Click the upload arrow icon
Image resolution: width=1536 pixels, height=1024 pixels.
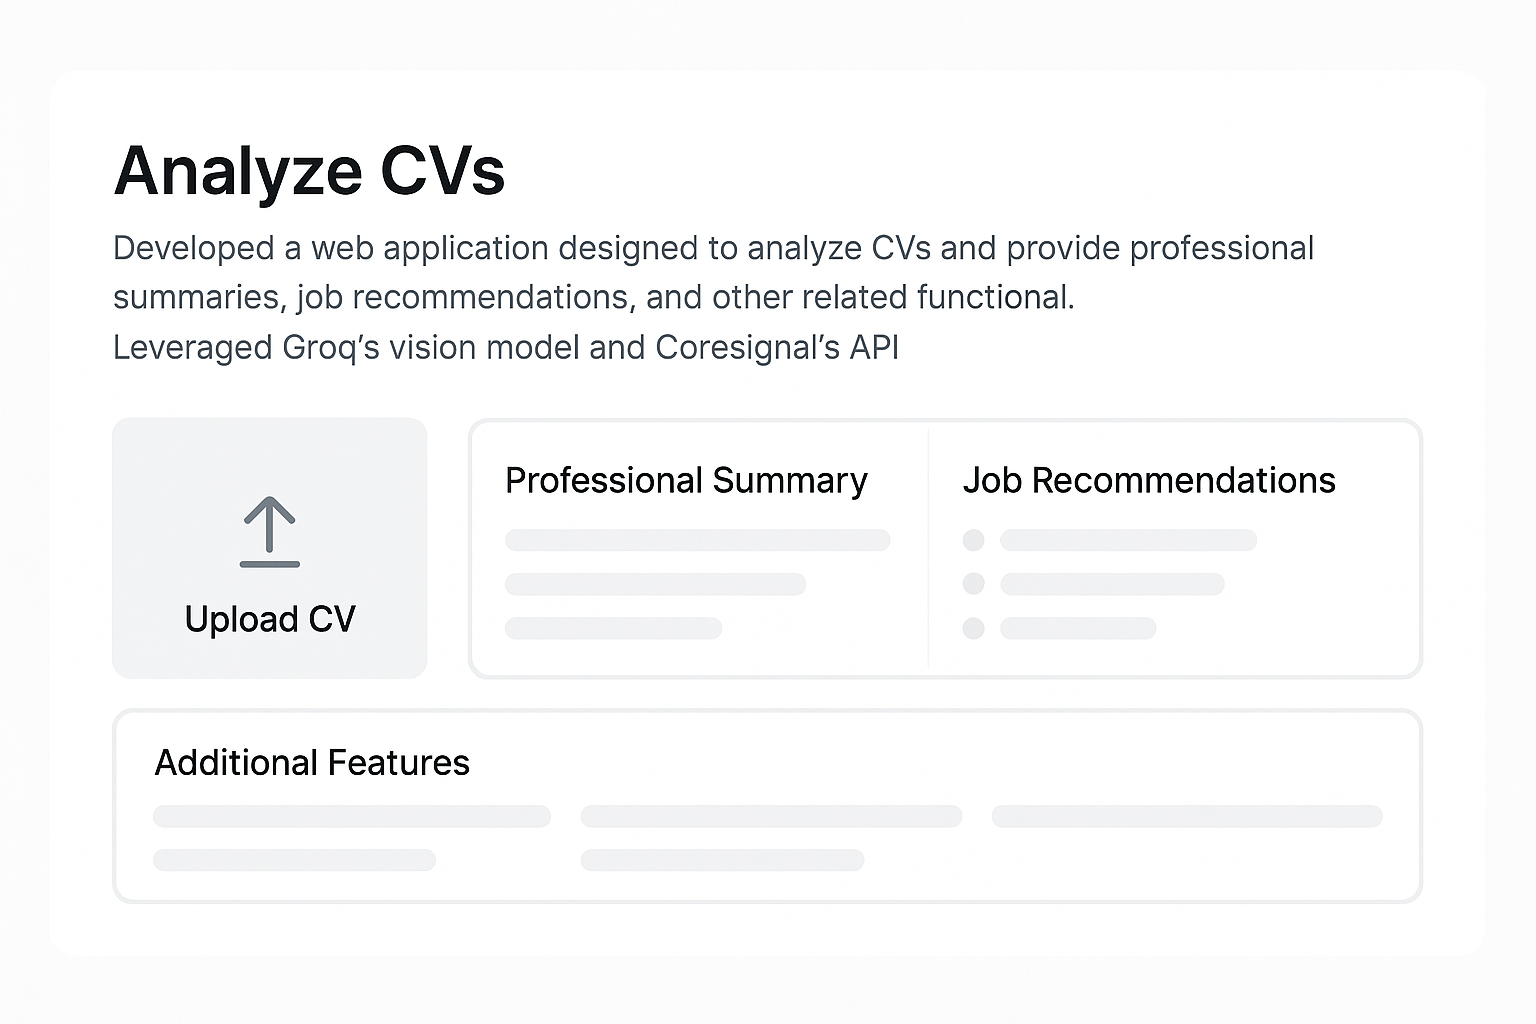(270, 532)
